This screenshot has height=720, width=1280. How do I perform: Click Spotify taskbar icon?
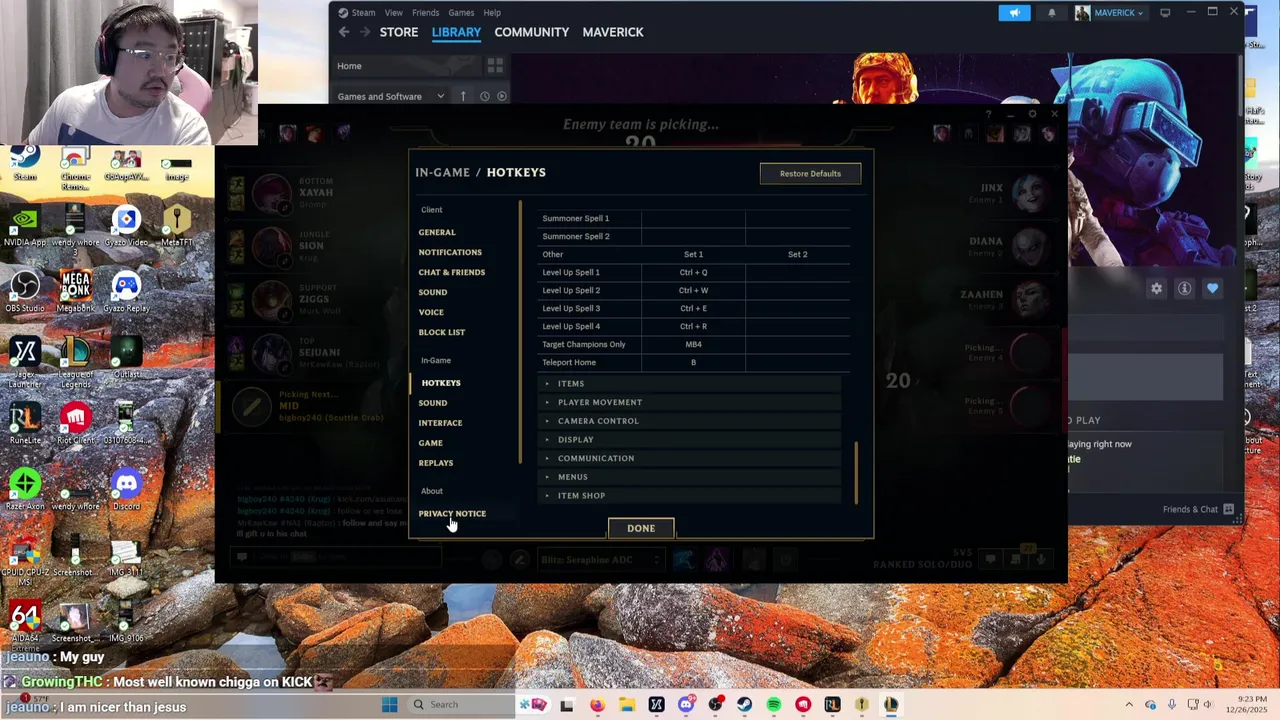click(774, 705)
